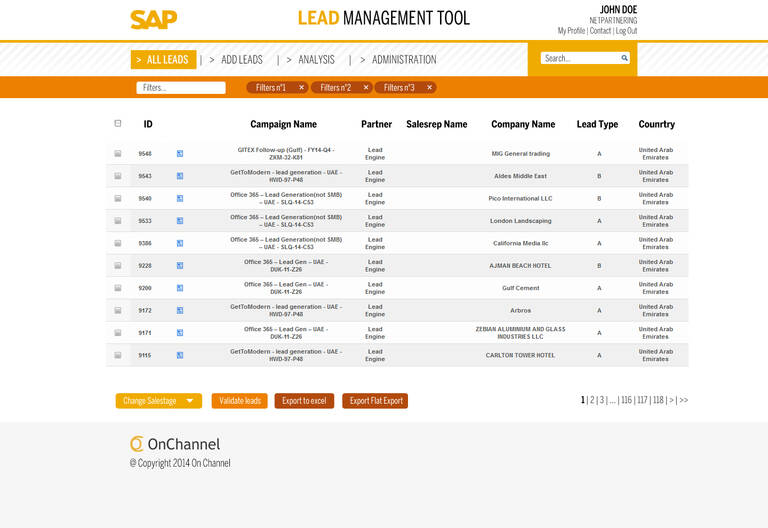The width and height of the screenshot is (768, 528).
Task: Go to page 118 in pagination
Action: (x=658, y=400)
